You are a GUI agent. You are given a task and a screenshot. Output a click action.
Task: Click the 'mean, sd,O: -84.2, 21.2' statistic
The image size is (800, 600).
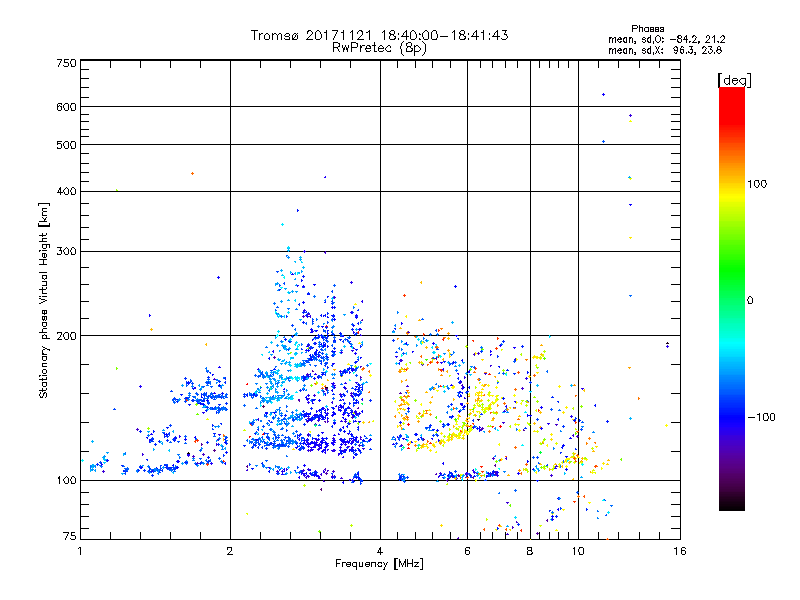coord(666,39)
